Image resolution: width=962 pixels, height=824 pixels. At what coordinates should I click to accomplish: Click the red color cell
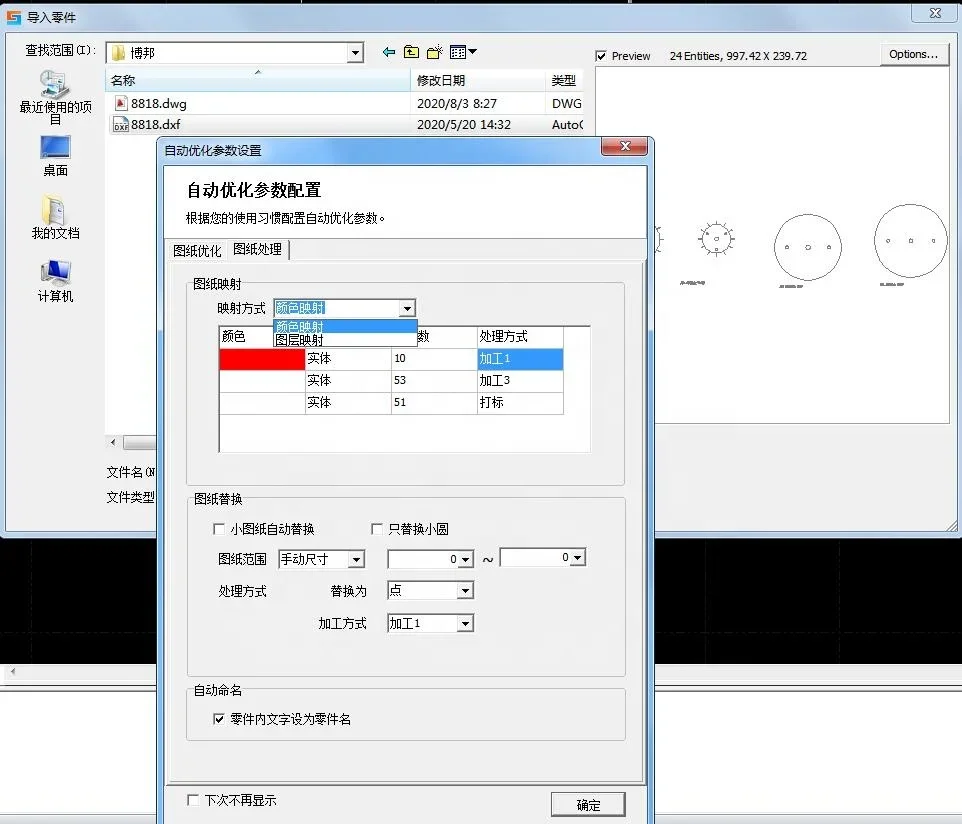262,359
